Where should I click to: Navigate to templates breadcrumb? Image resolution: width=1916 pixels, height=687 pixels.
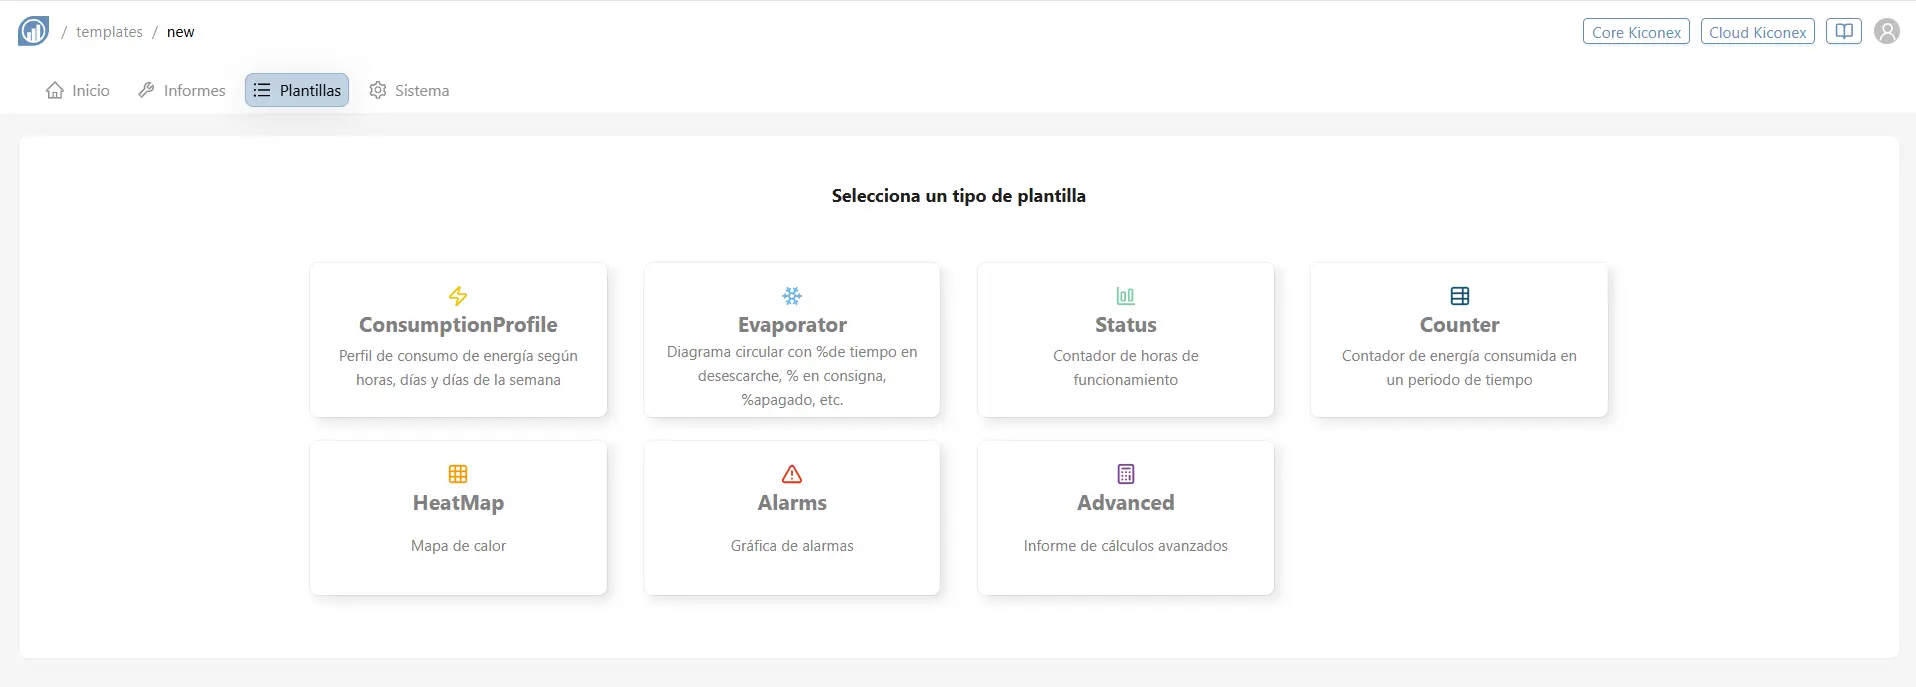tap(109, 32)
